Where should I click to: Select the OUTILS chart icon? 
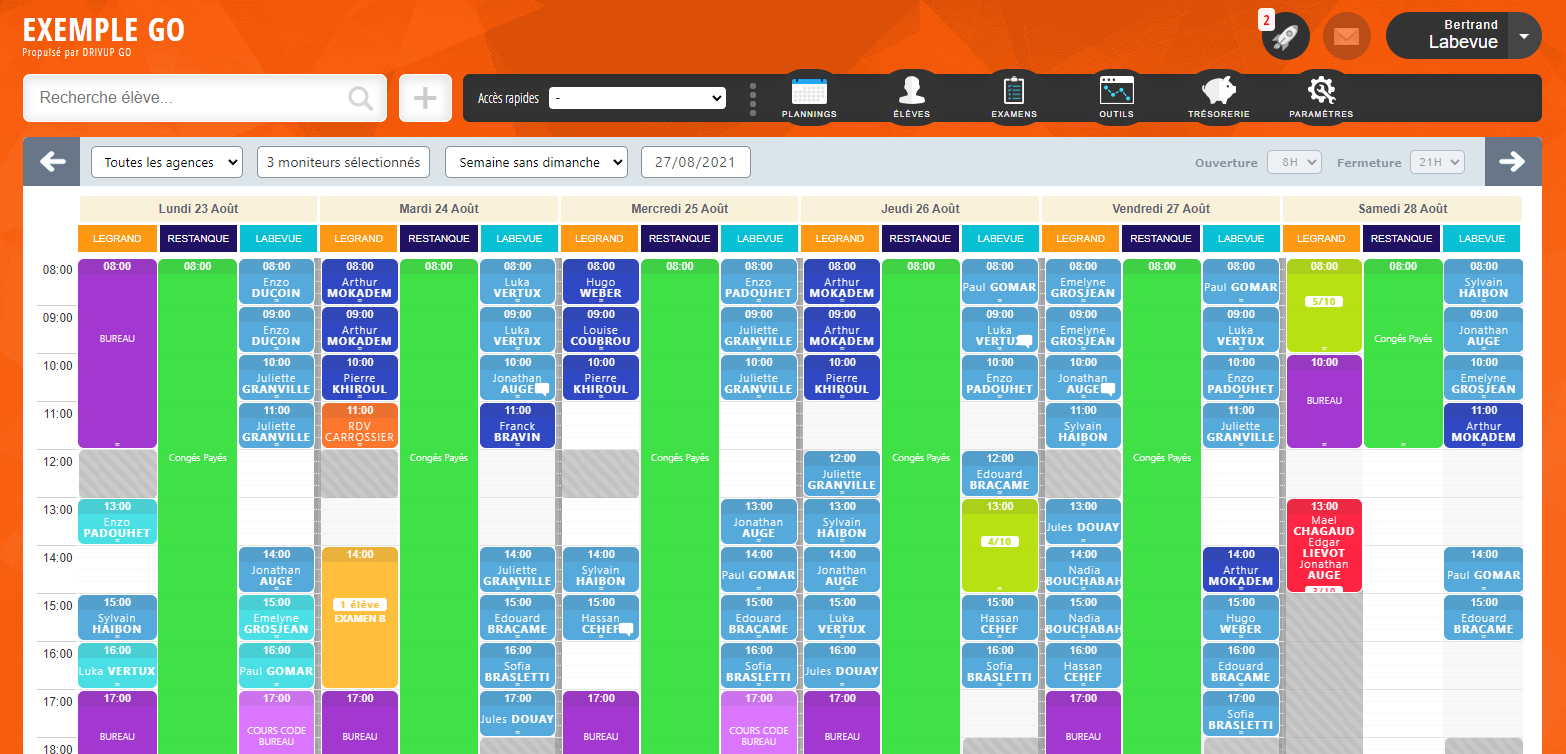click(1116, 96)
